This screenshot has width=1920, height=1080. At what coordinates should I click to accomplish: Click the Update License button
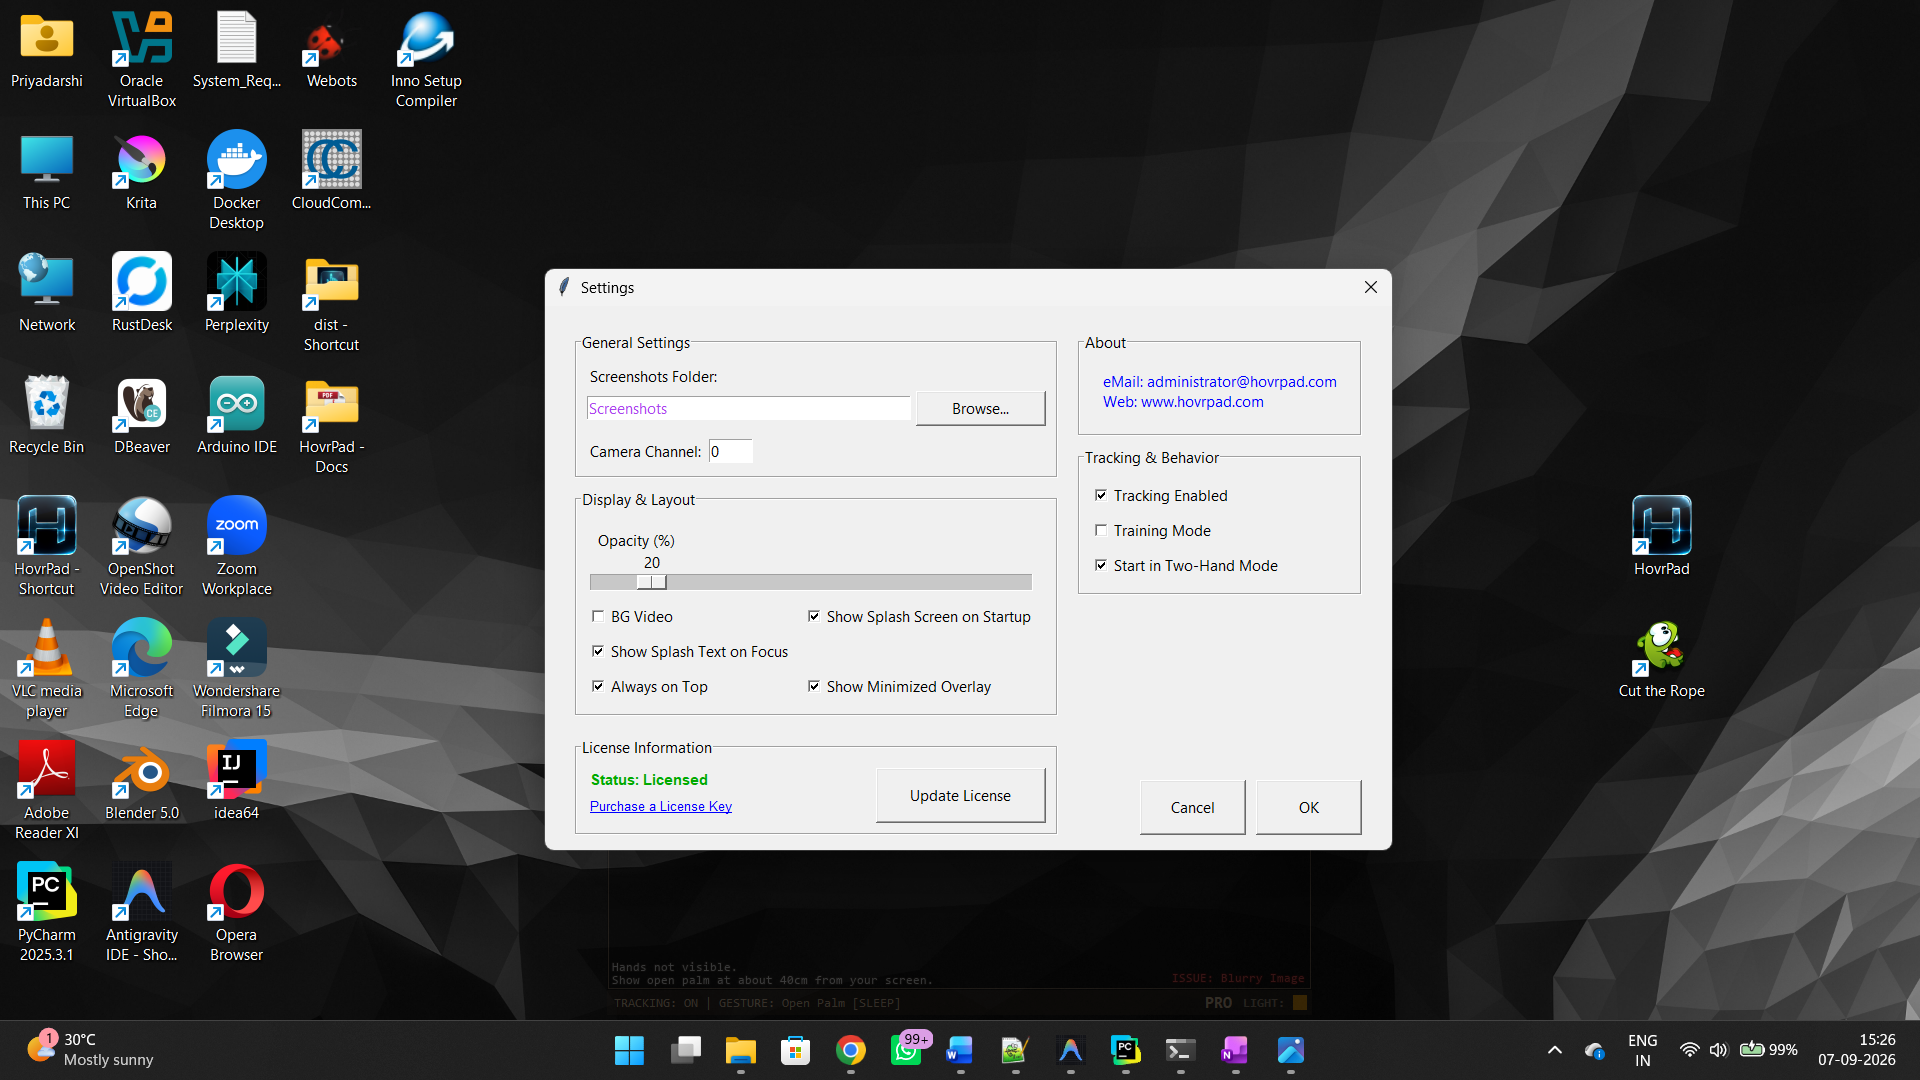tap(960, 795)
